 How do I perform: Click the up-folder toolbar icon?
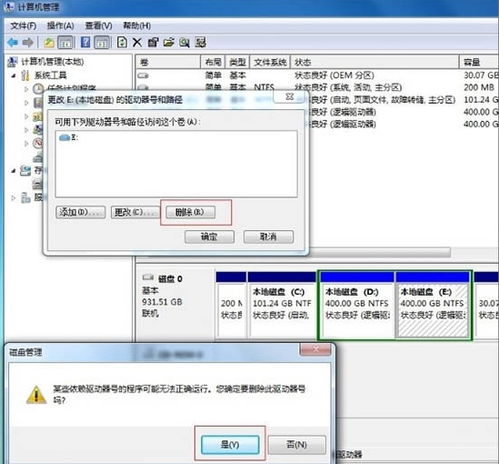pyautogui.click(x=49, y=42)
